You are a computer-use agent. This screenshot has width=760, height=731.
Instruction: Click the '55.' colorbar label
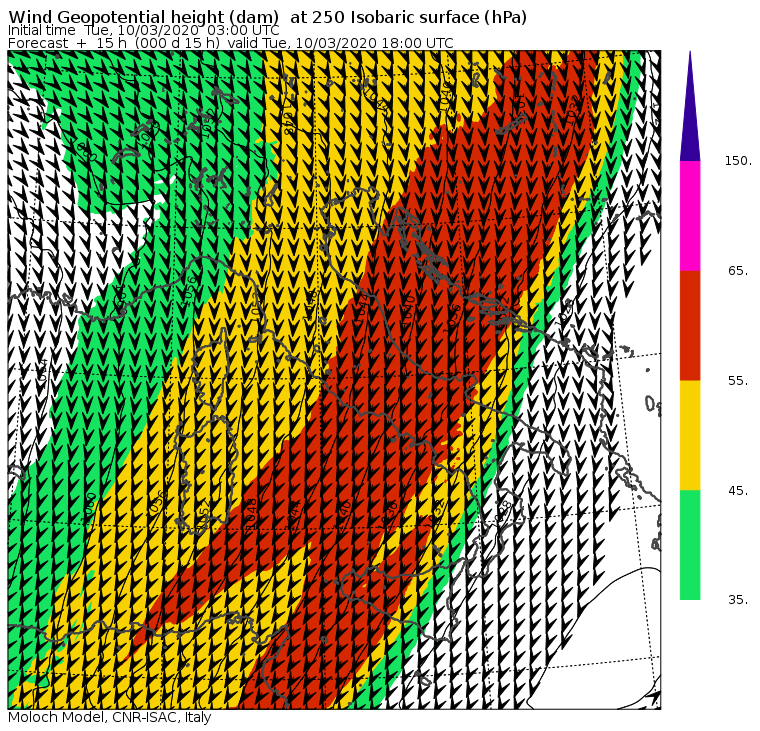pyautogui.click(x=738, y=381)
